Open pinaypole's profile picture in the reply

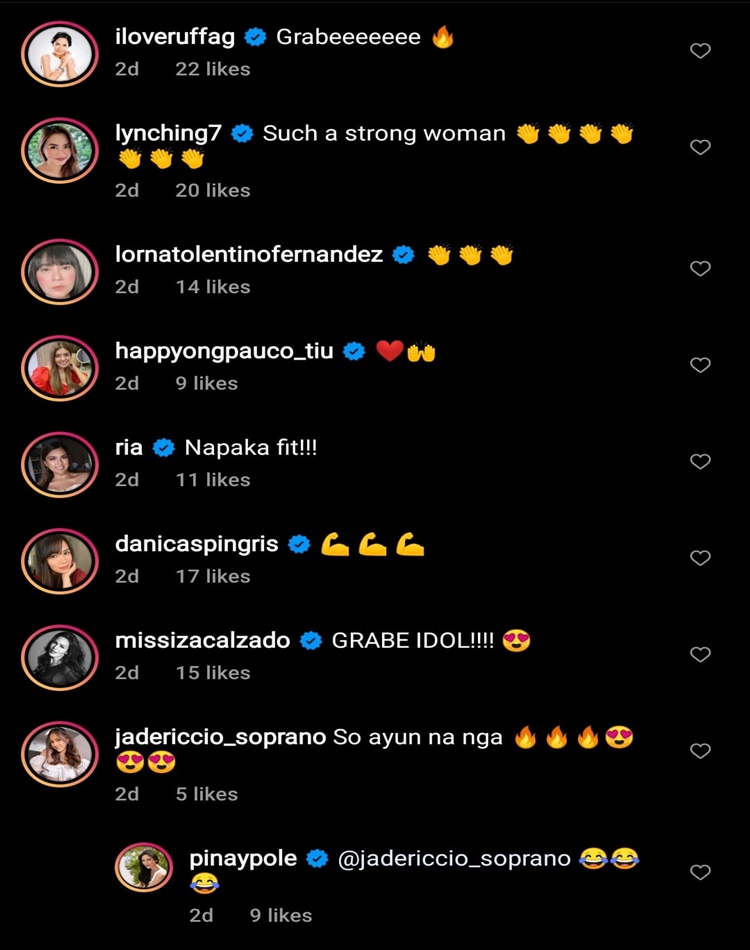point(145,867)
